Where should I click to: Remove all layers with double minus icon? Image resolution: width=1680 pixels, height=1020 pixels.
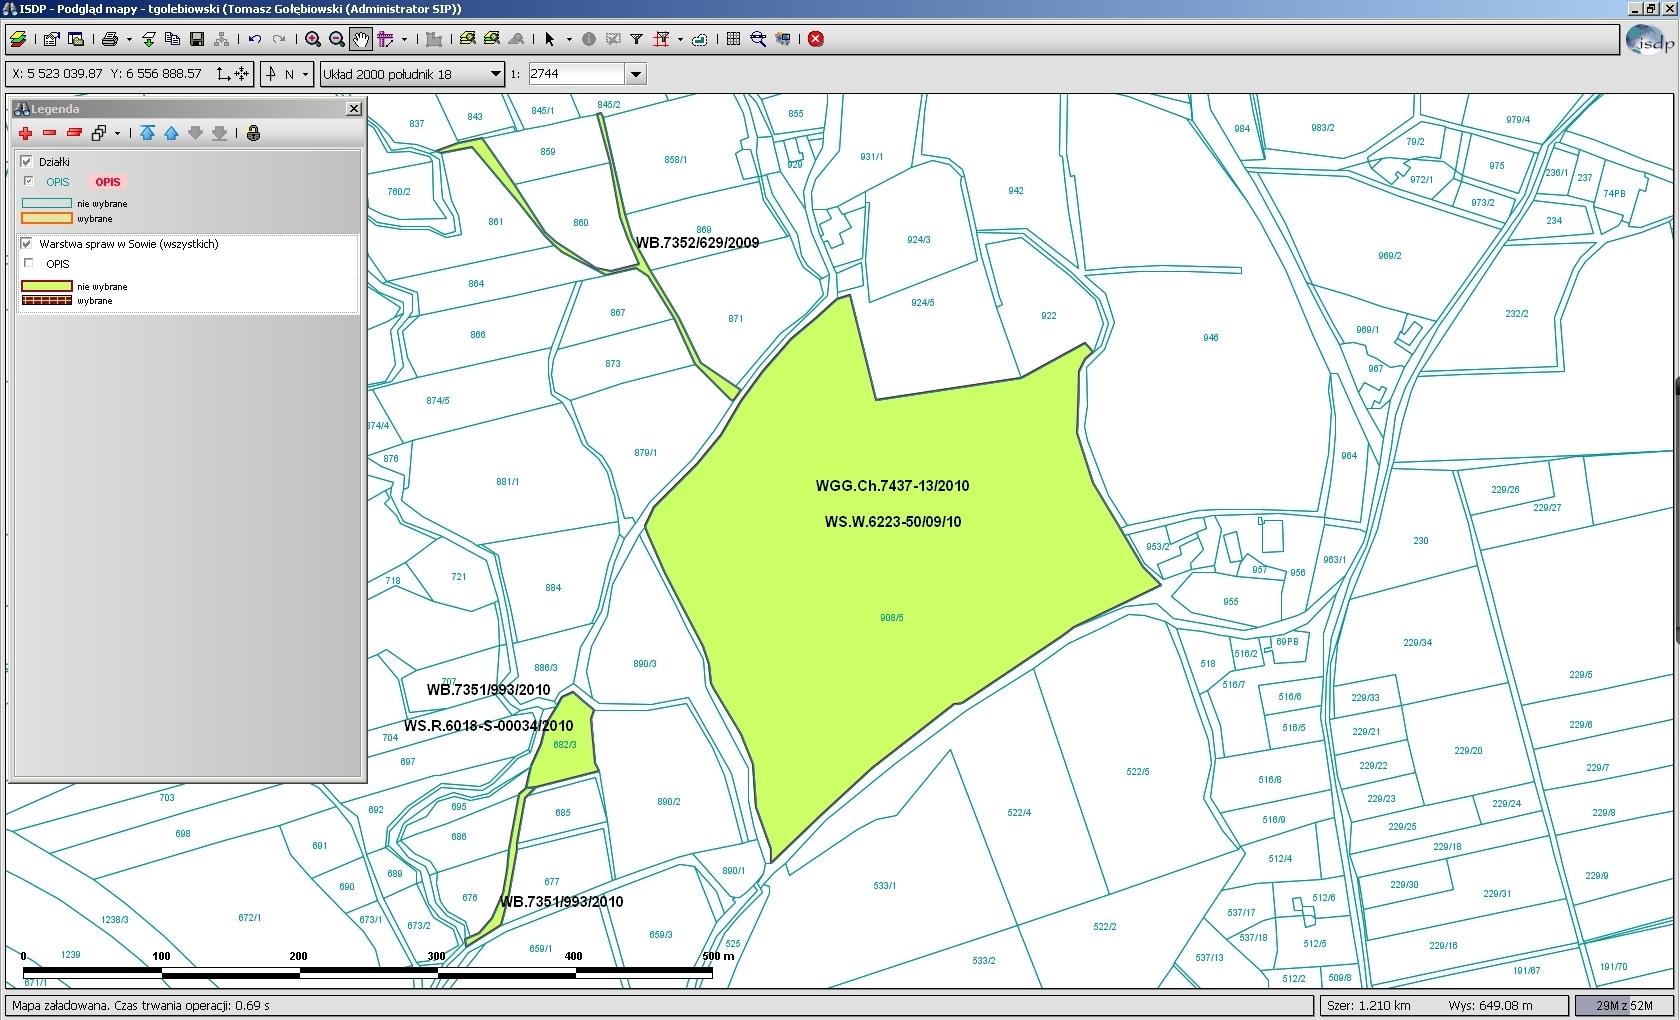pos(73,133)
